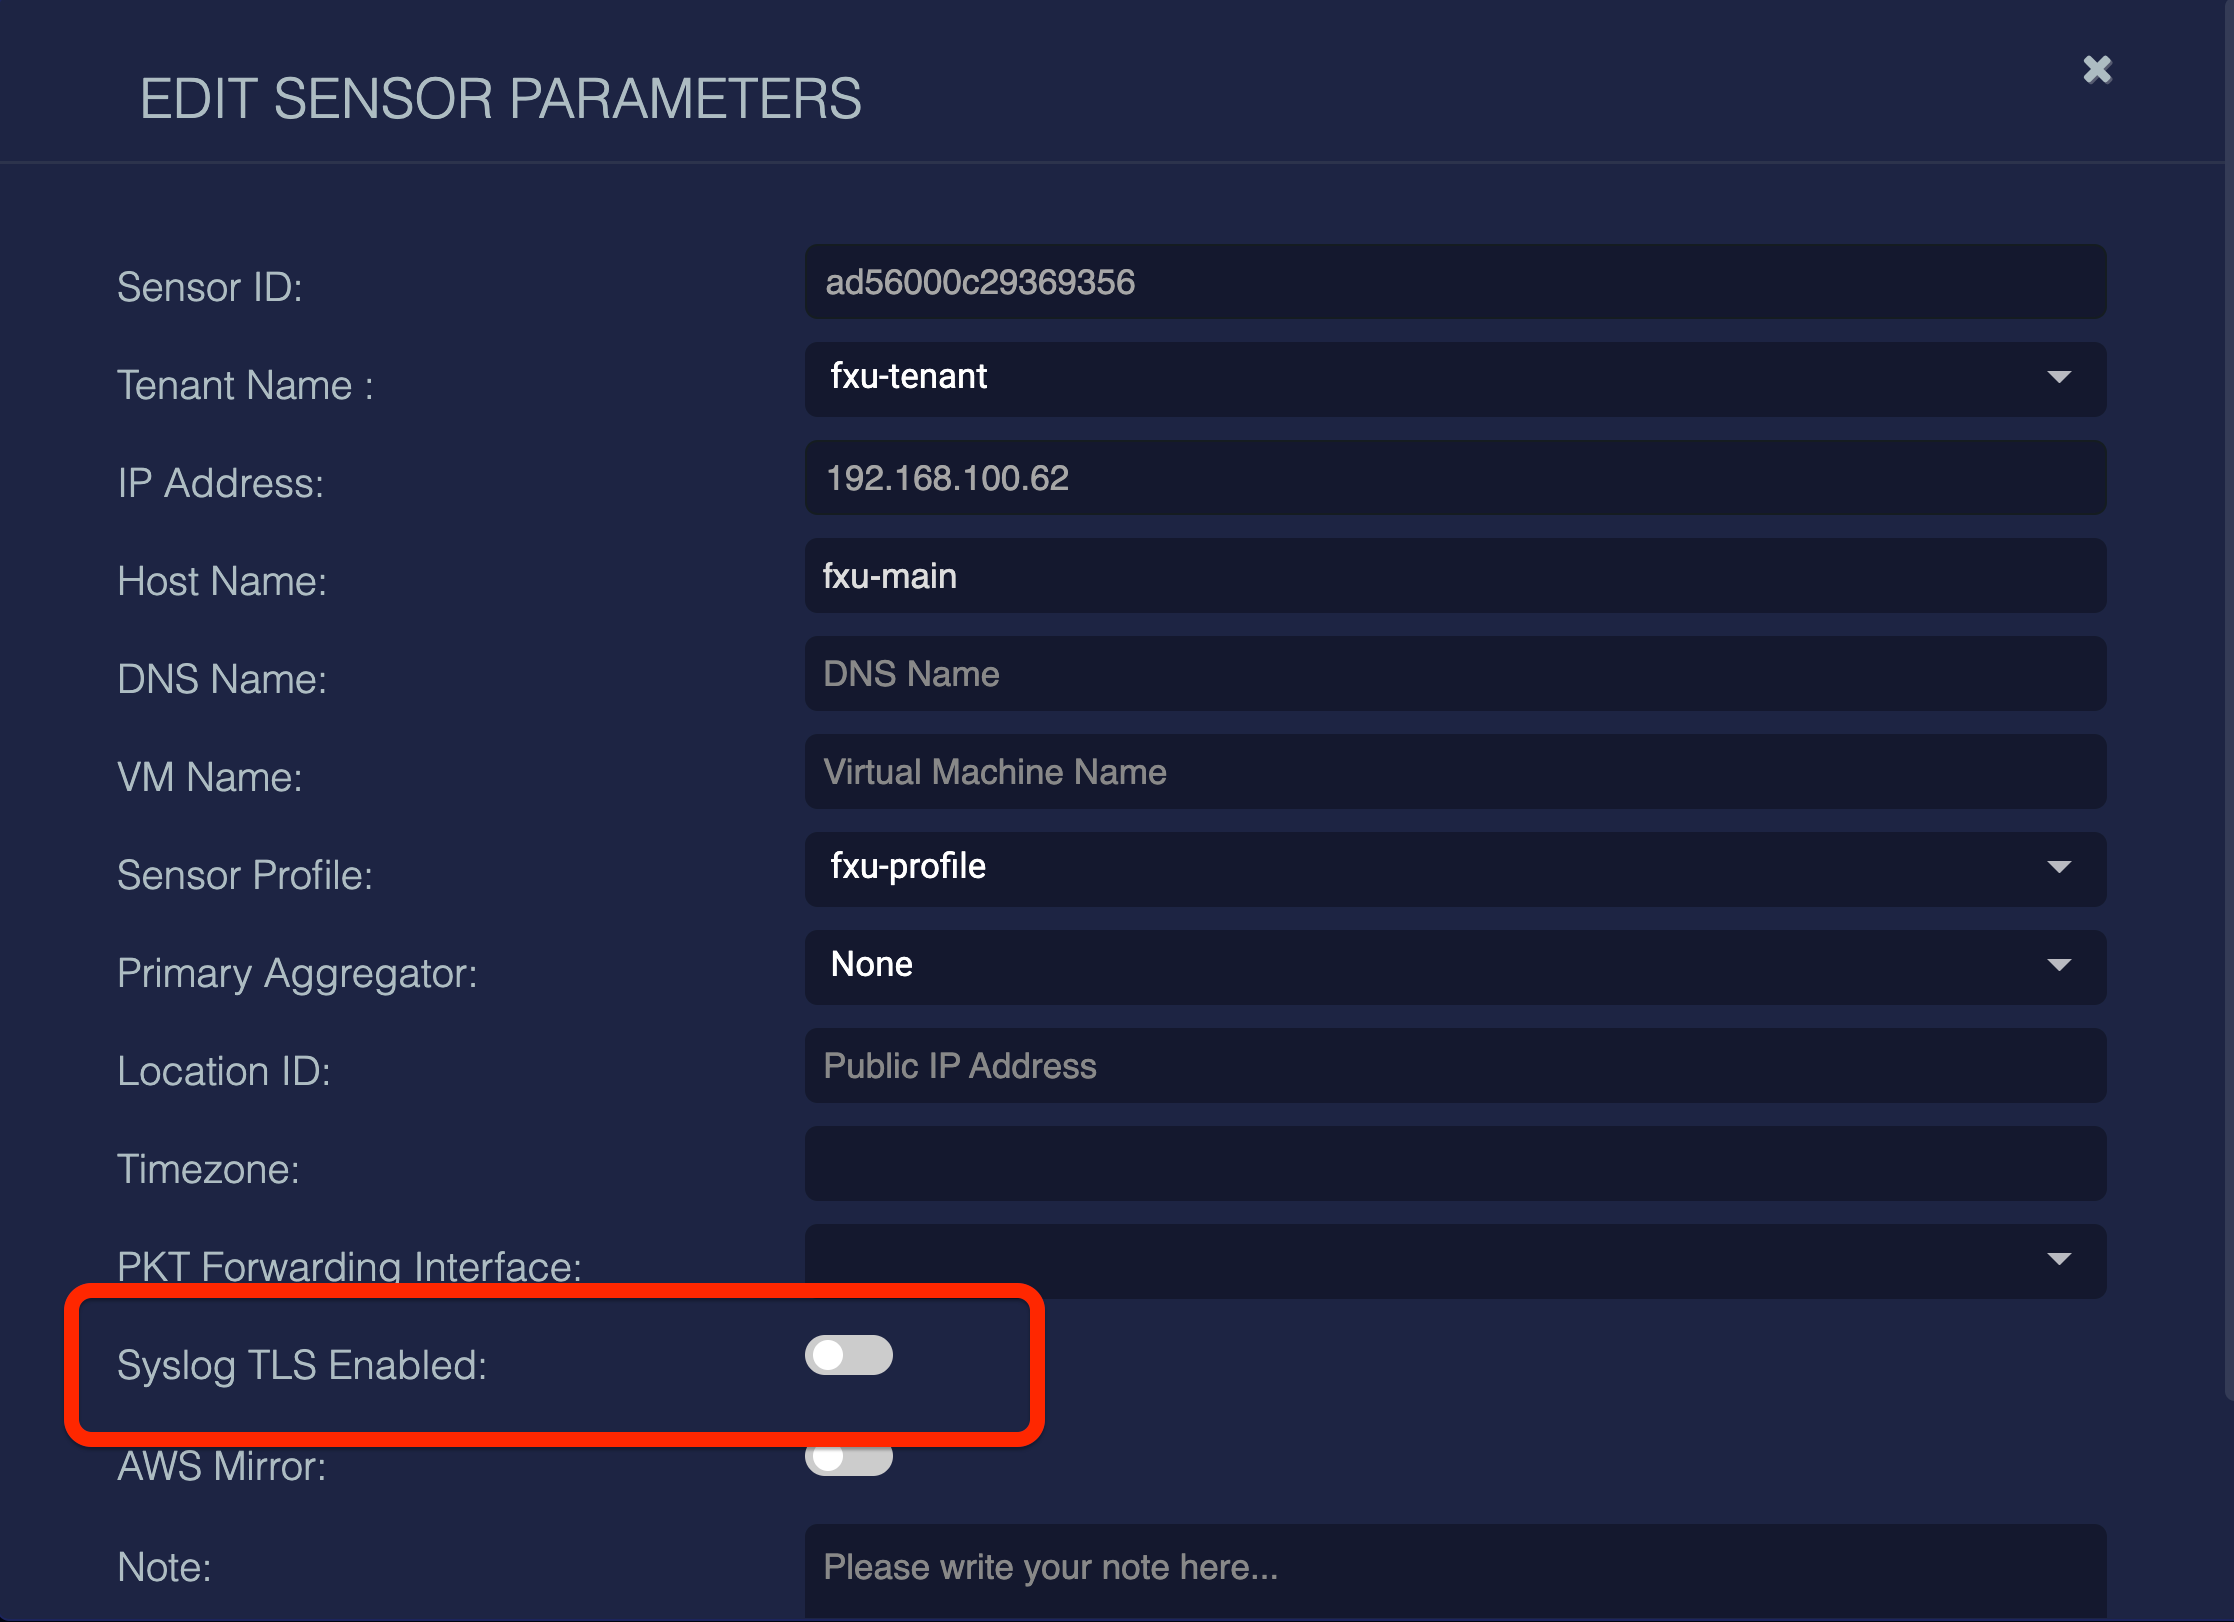The width and height of the screenshot is (2234, 1622).
Task: Click into the DNS Name field
Action: tap(1455, 674)
